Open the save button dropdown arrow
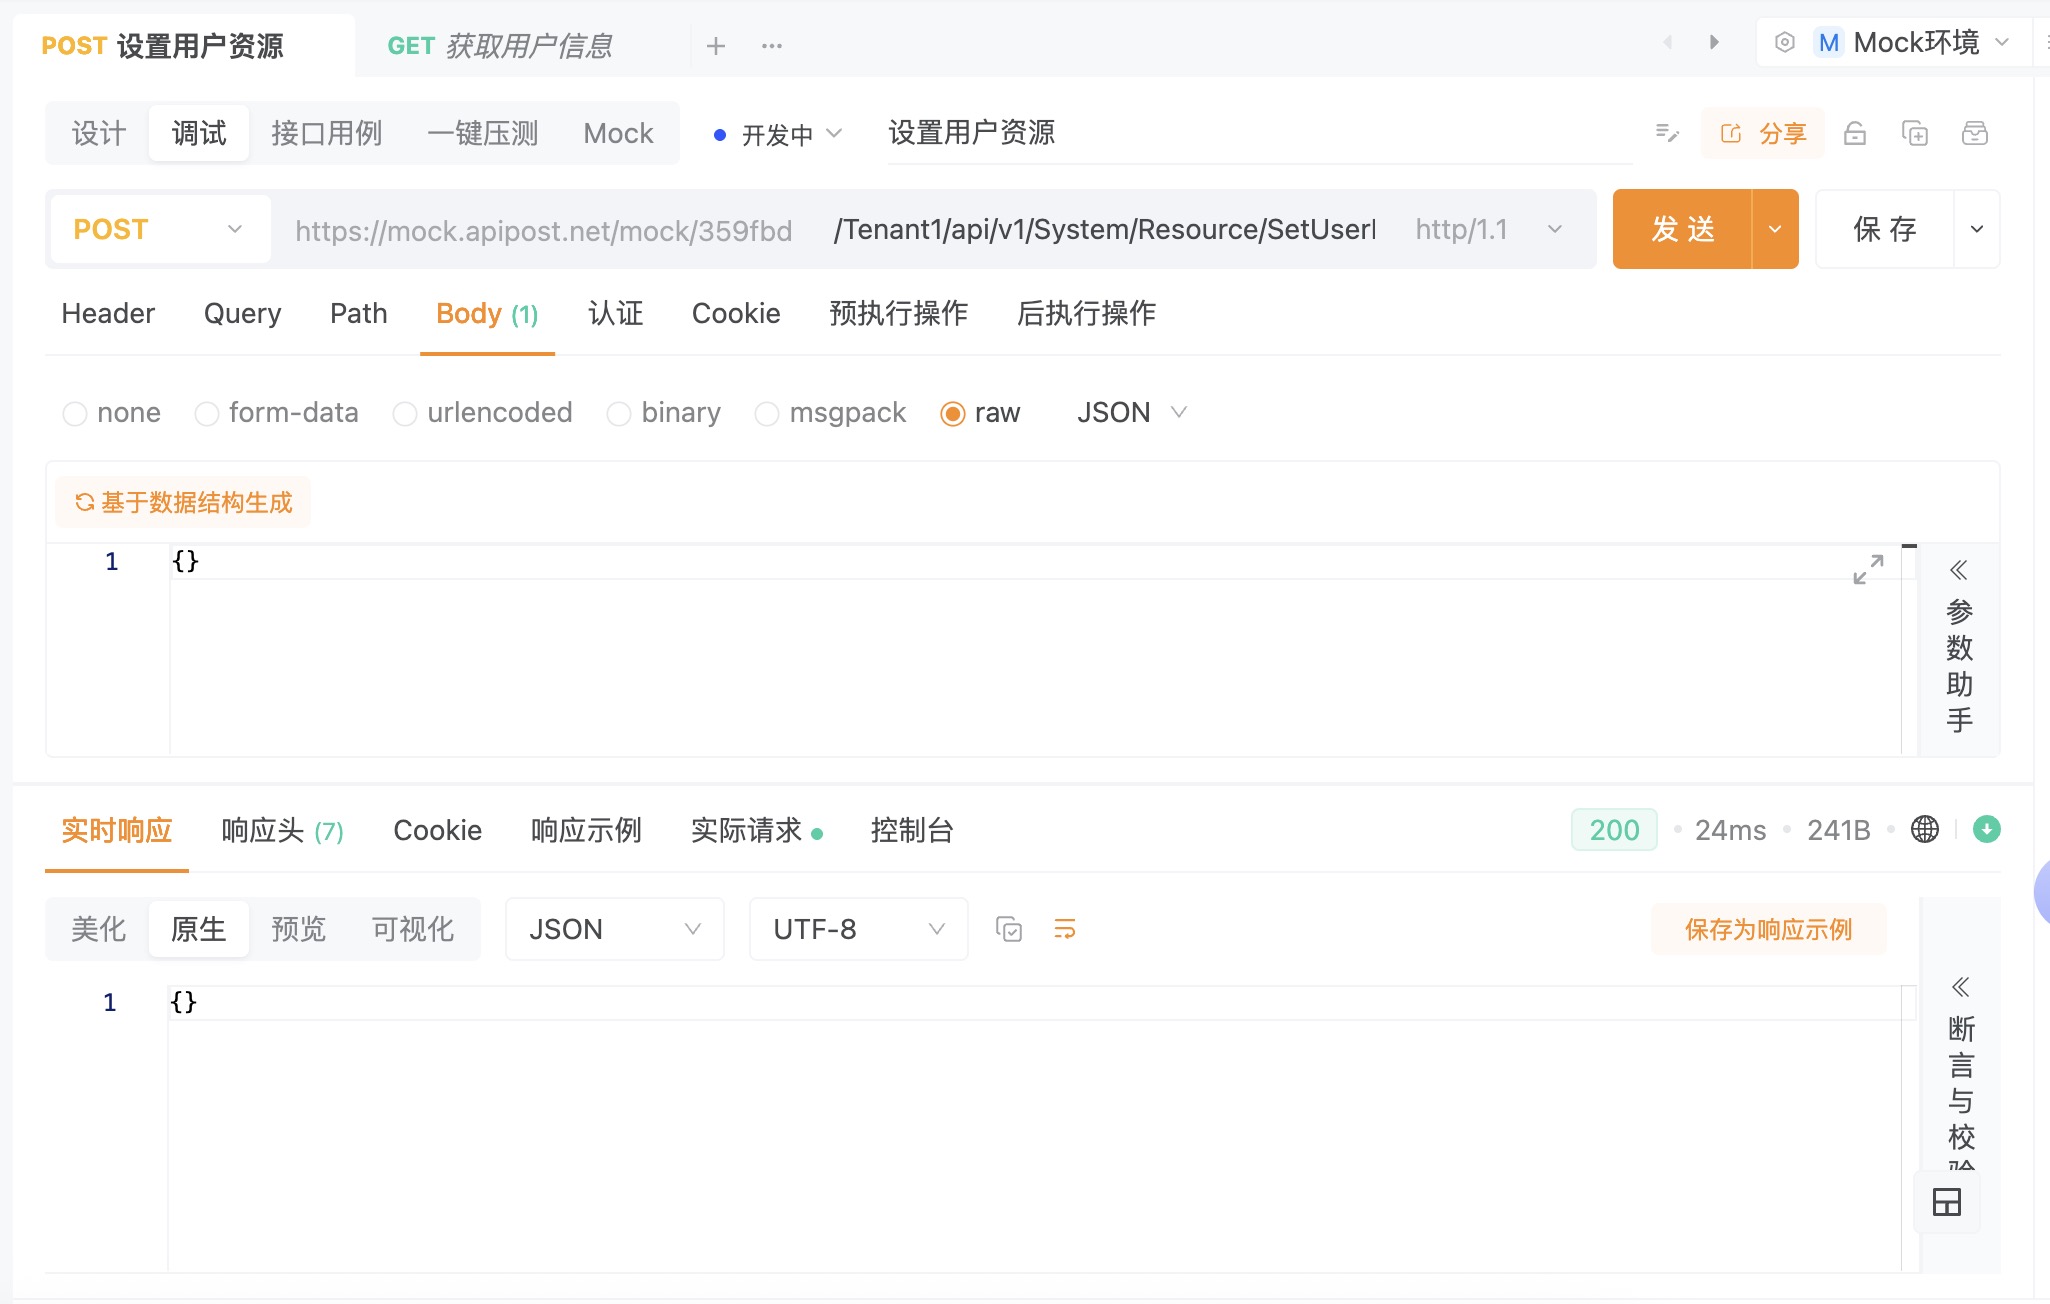This screenshot has height=1304, width=2050. click(x=1977, y=229)
